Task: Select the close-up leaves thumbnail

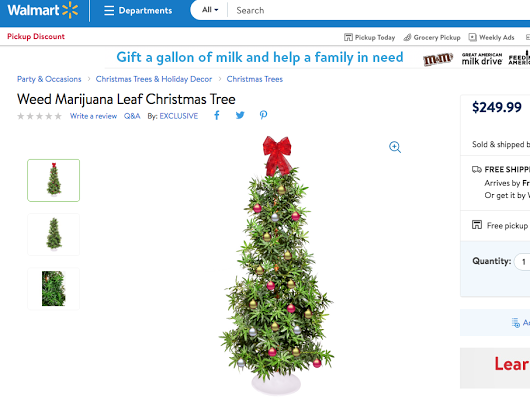Action: (x=53, y=288)
